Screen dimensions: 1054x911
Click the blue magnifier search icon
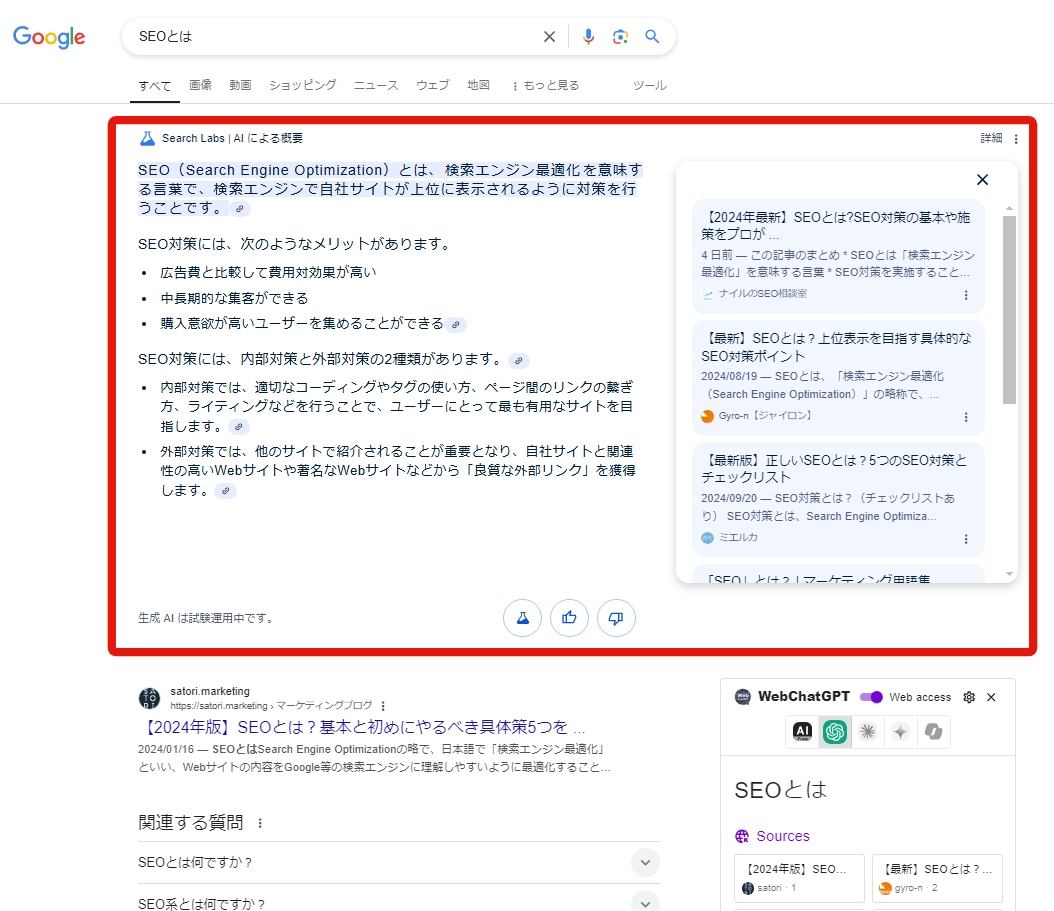point(652,37)
